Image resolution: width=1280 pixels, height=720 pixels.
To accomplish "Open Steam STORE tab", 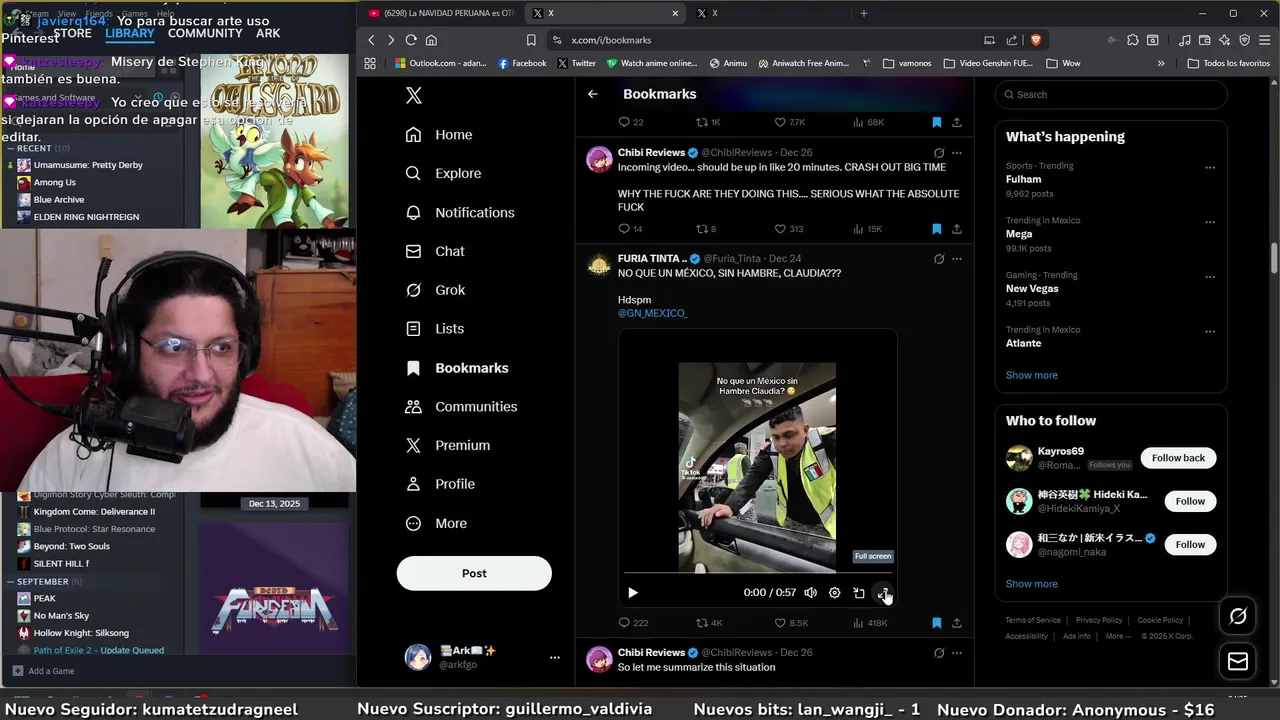I will click(x=72, y=33).
